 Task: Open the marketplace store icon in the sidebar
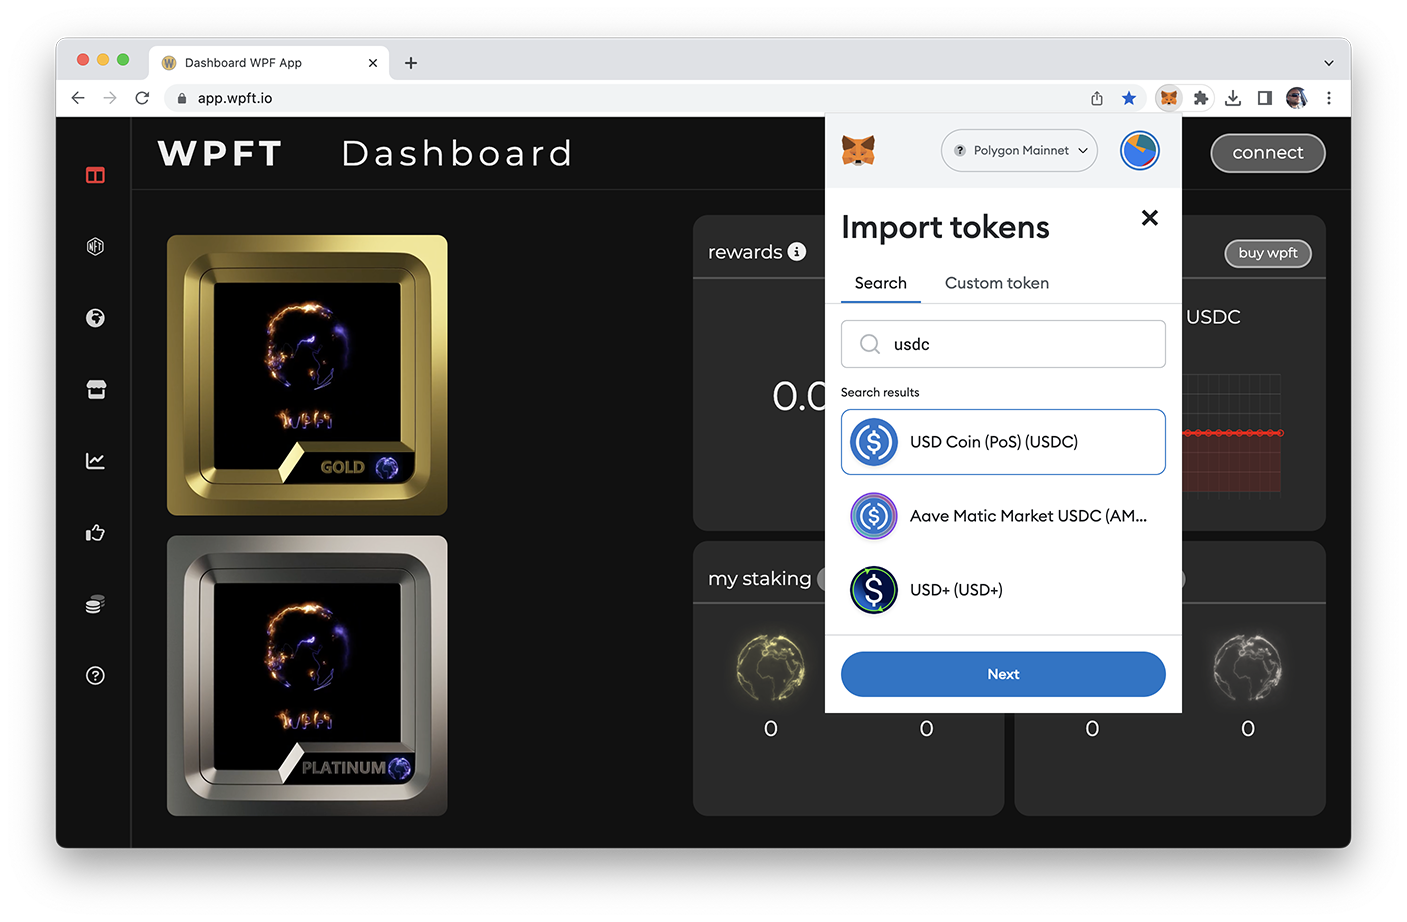click(x=96, y=389)
